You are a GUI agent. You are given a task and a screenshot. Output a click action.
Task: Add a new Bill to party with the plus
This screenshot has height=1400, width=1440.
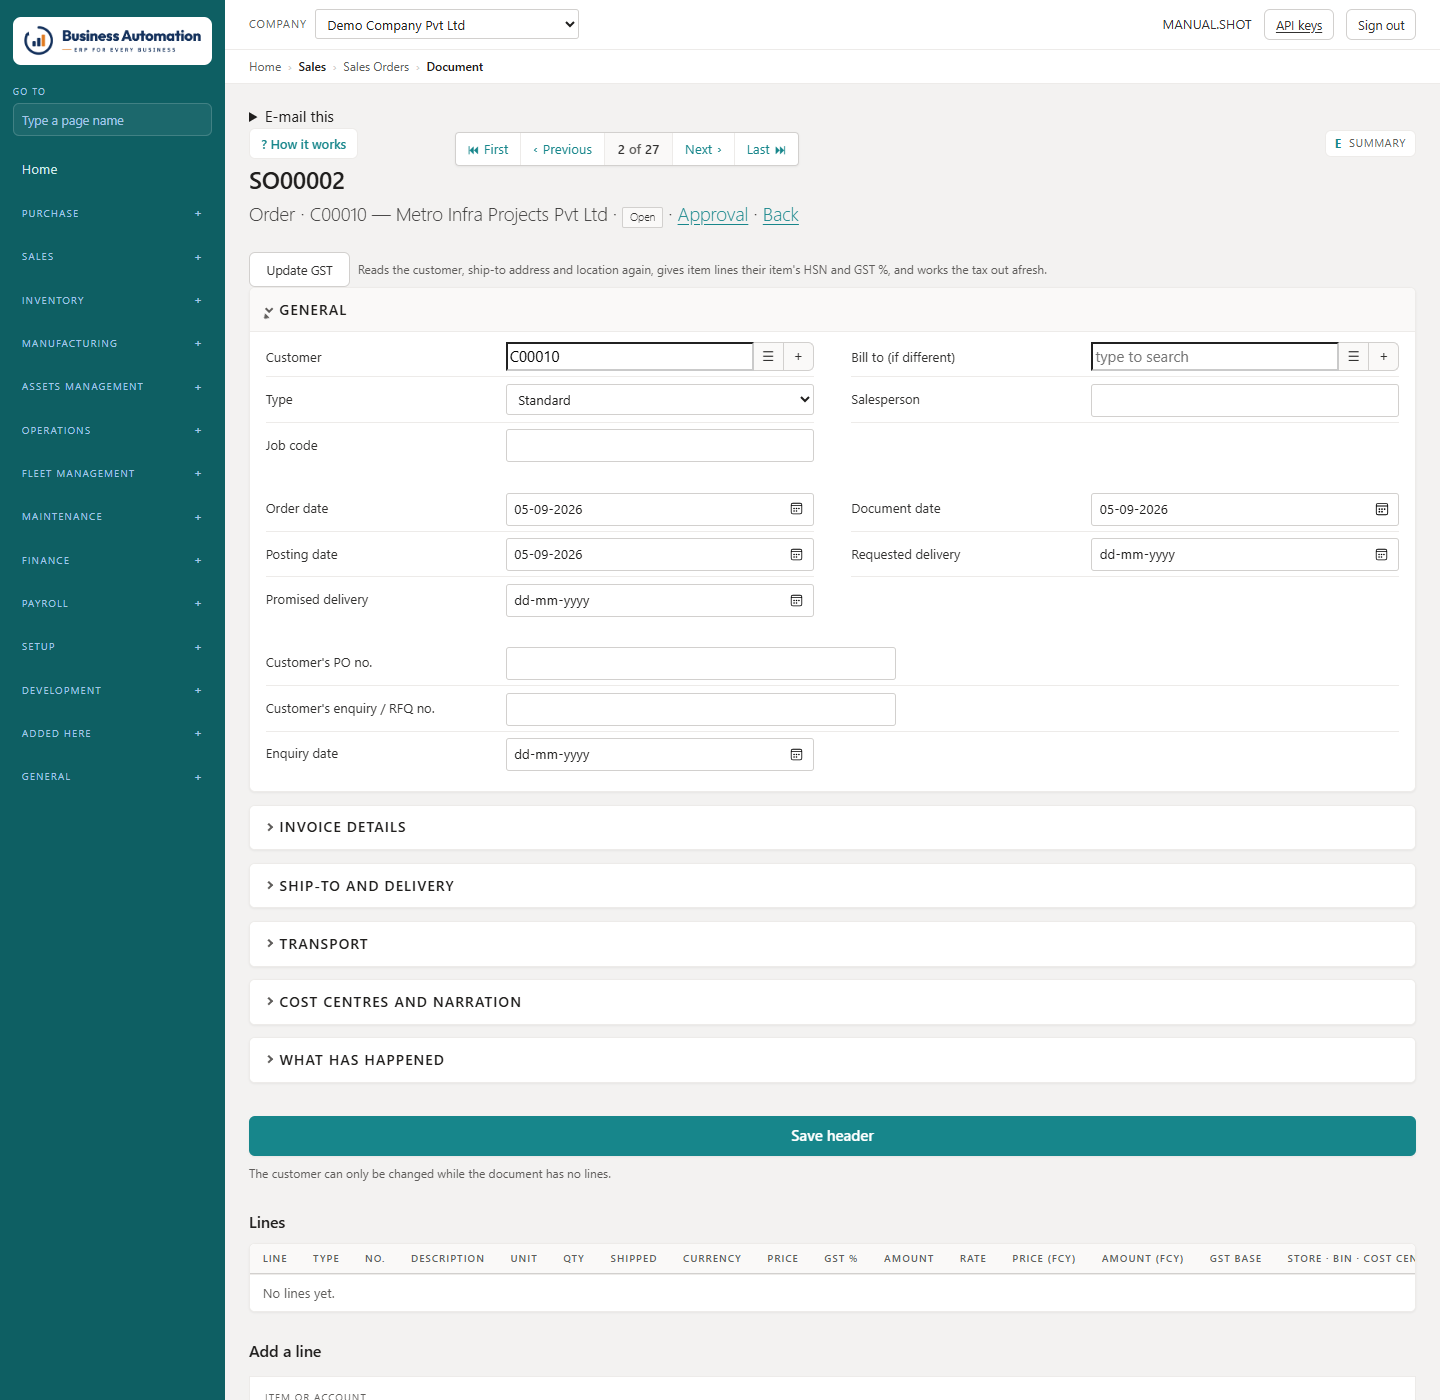pyautogui.click(x=1384, y=357)
